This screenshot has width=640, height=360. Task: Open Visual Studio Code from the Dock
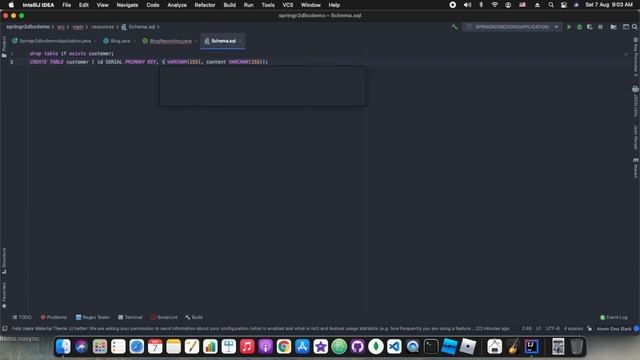coord(394,347)
